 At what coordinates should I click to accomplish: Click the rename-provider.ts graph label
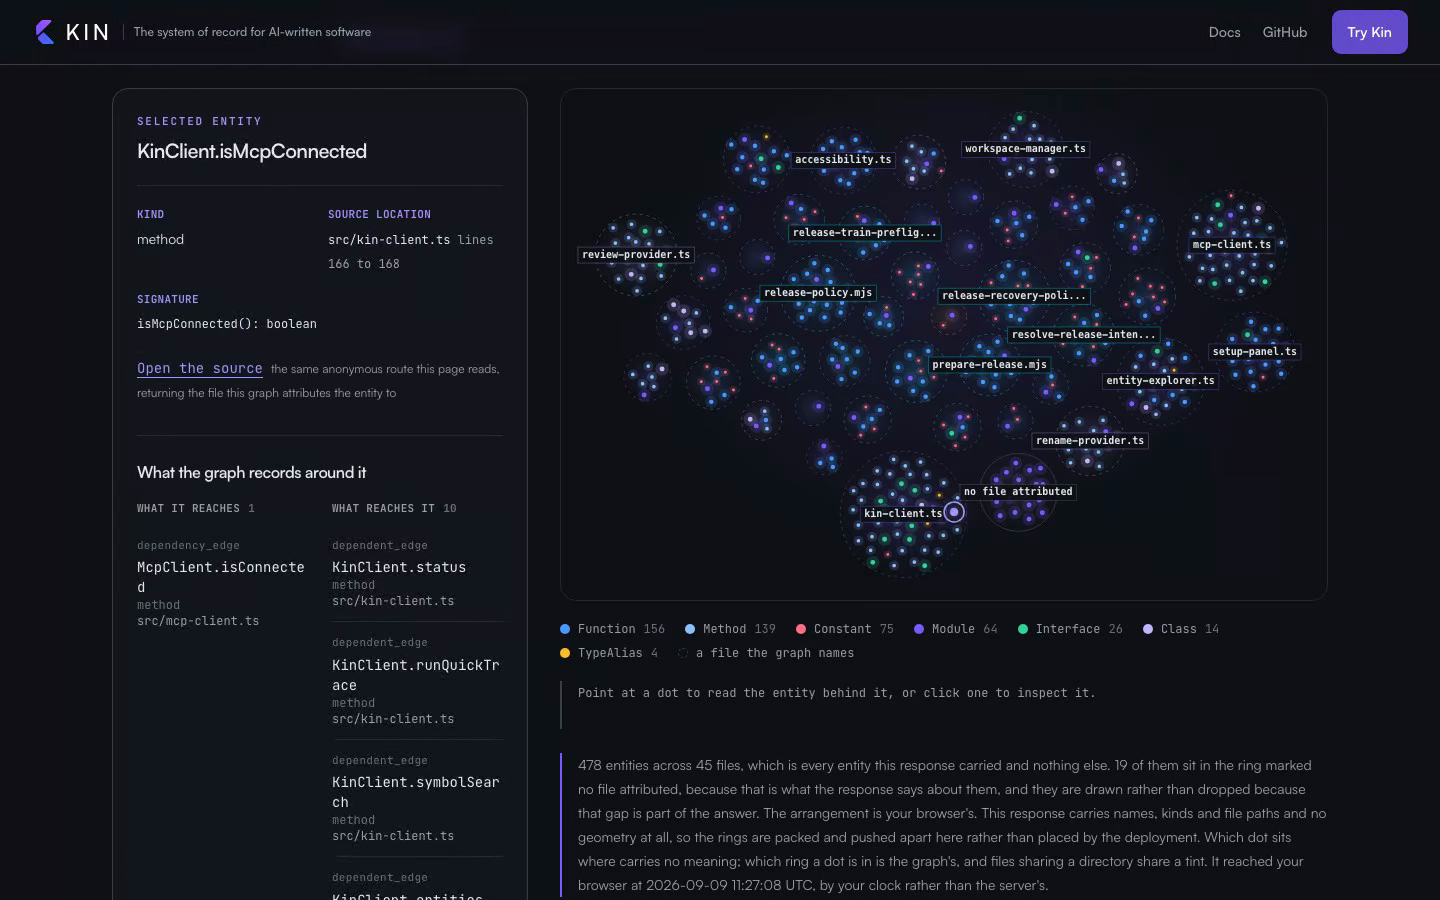click(x=1090, y=440)
